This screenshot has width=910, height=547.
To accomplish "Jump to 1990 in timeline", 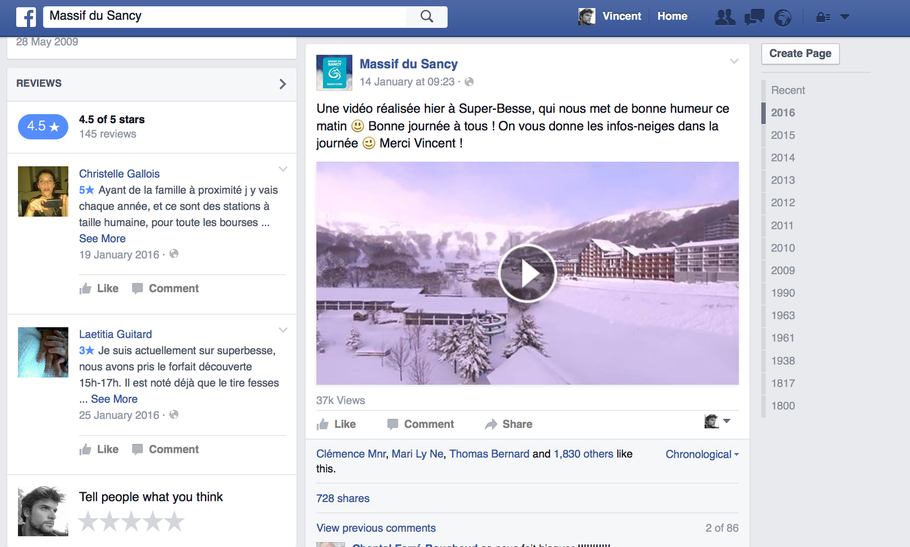I will [x=783, y=293].
